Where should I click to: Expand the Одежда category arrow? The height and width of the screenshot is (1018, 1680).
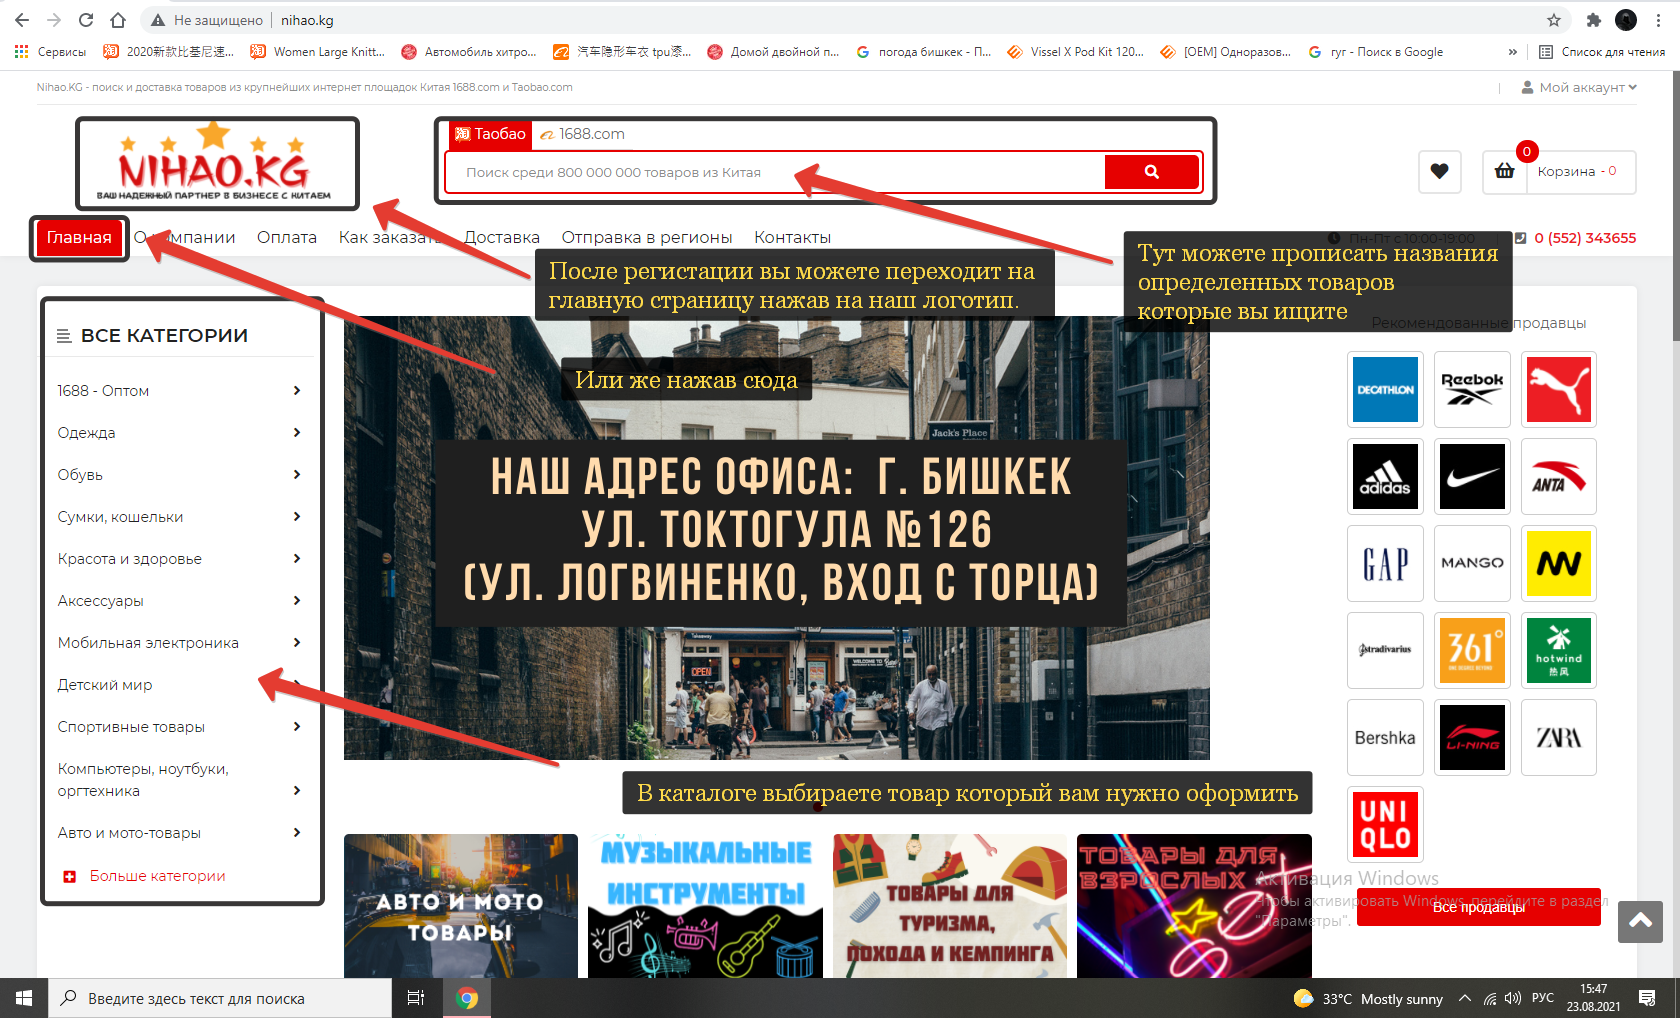pos(297,432)
